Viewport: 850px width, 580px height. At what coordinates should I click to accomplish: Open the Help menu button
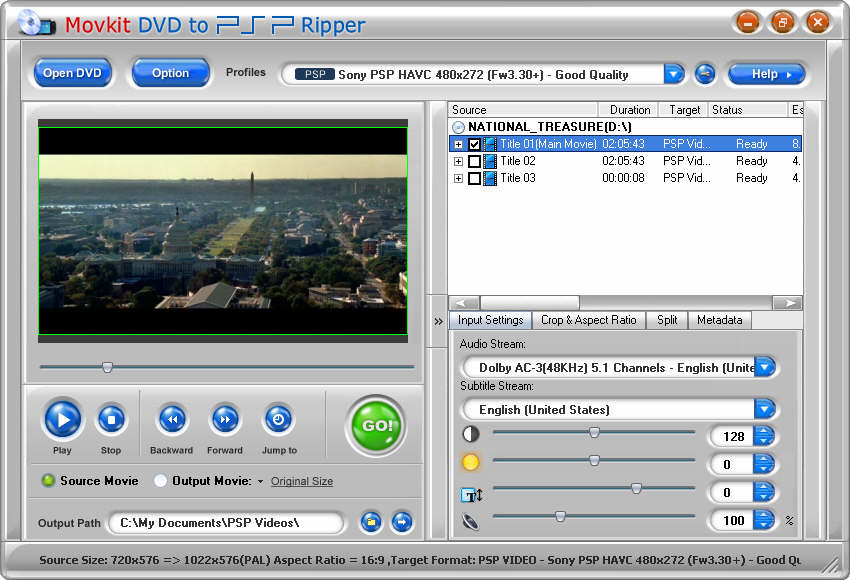[x=766, y=74]
